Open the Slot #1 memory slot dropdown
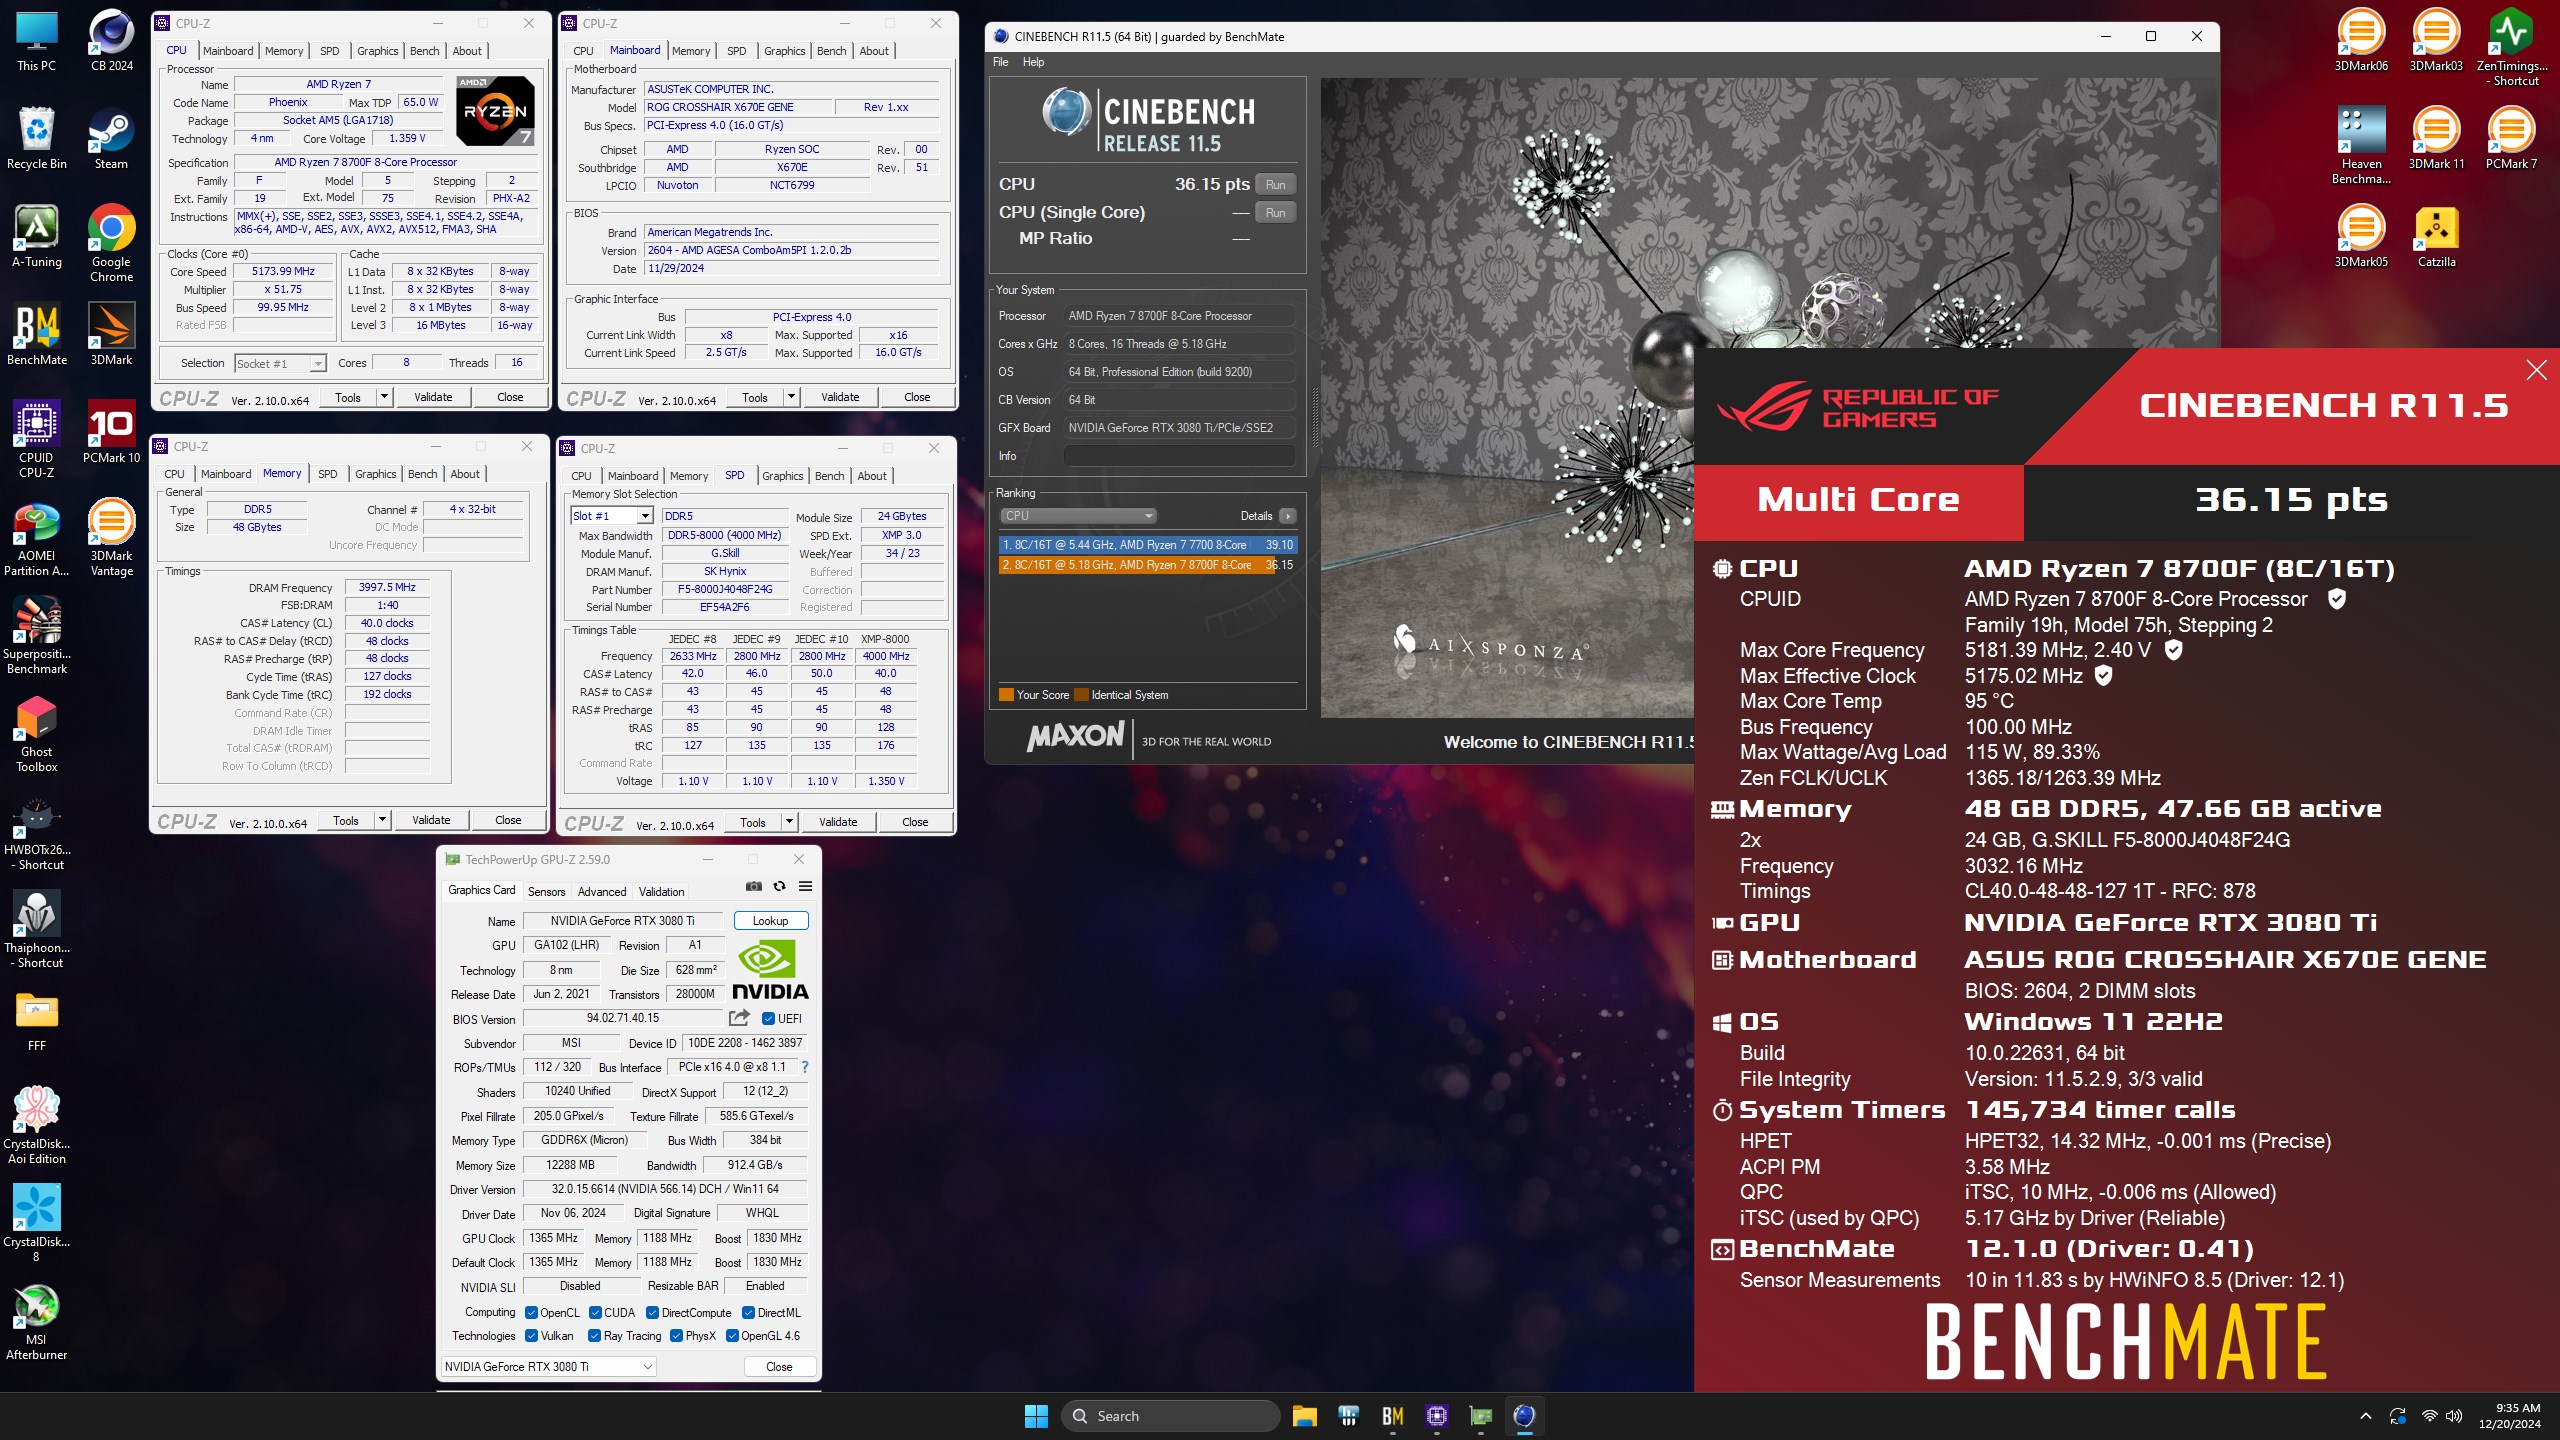The width and height of the screenshot is (2560, 1440). 612,516
